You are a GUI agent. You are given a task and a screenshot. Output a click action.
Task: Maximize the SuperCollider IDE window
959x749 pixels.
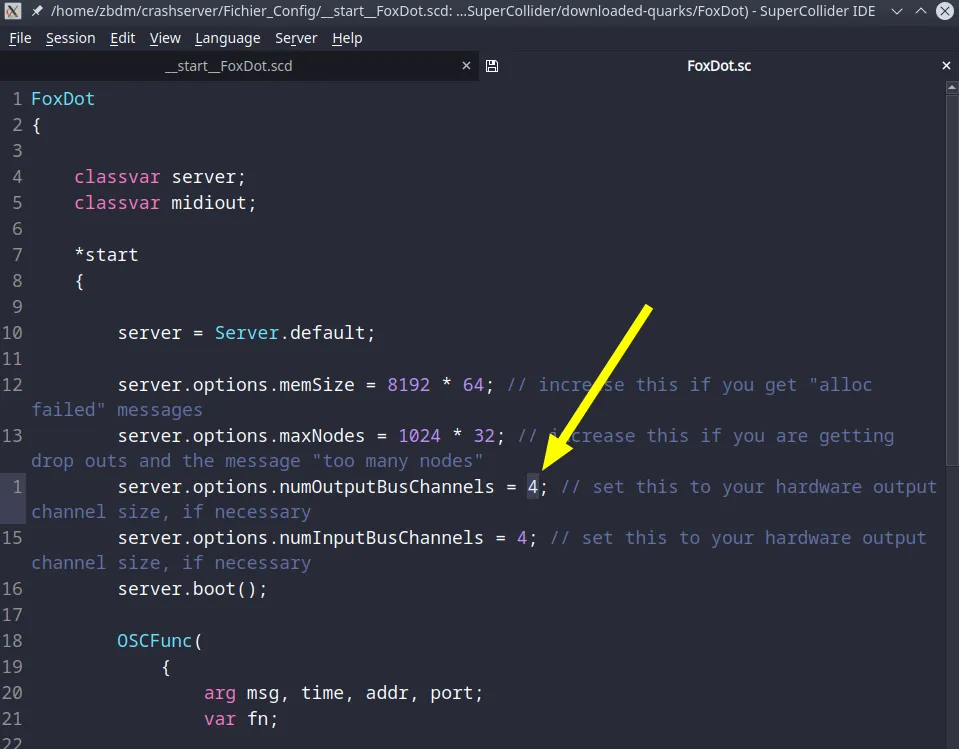tap(919, 11)
